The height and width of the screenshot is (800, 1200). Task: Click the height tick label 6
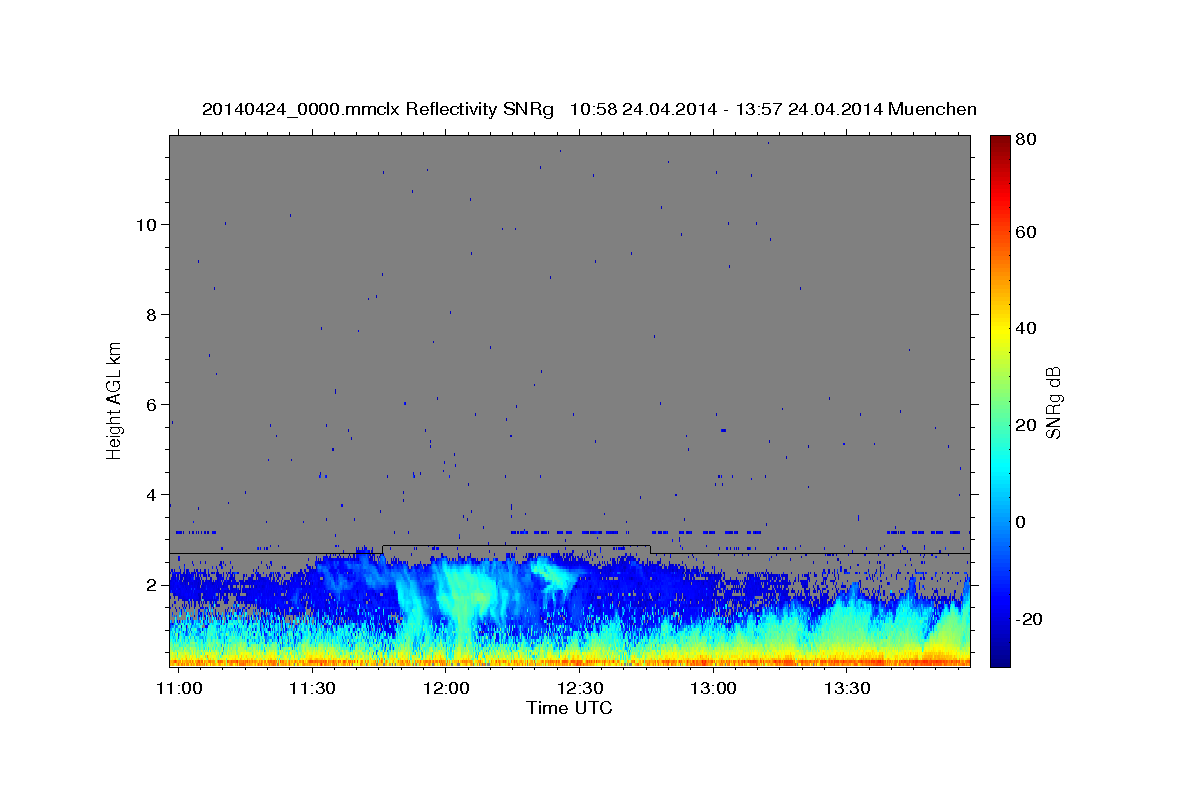(152, 405)
